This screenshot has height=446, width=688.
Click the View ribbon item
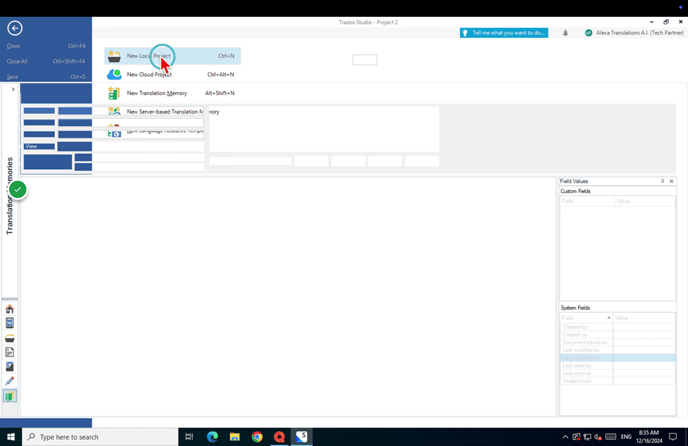pos(39,146)
